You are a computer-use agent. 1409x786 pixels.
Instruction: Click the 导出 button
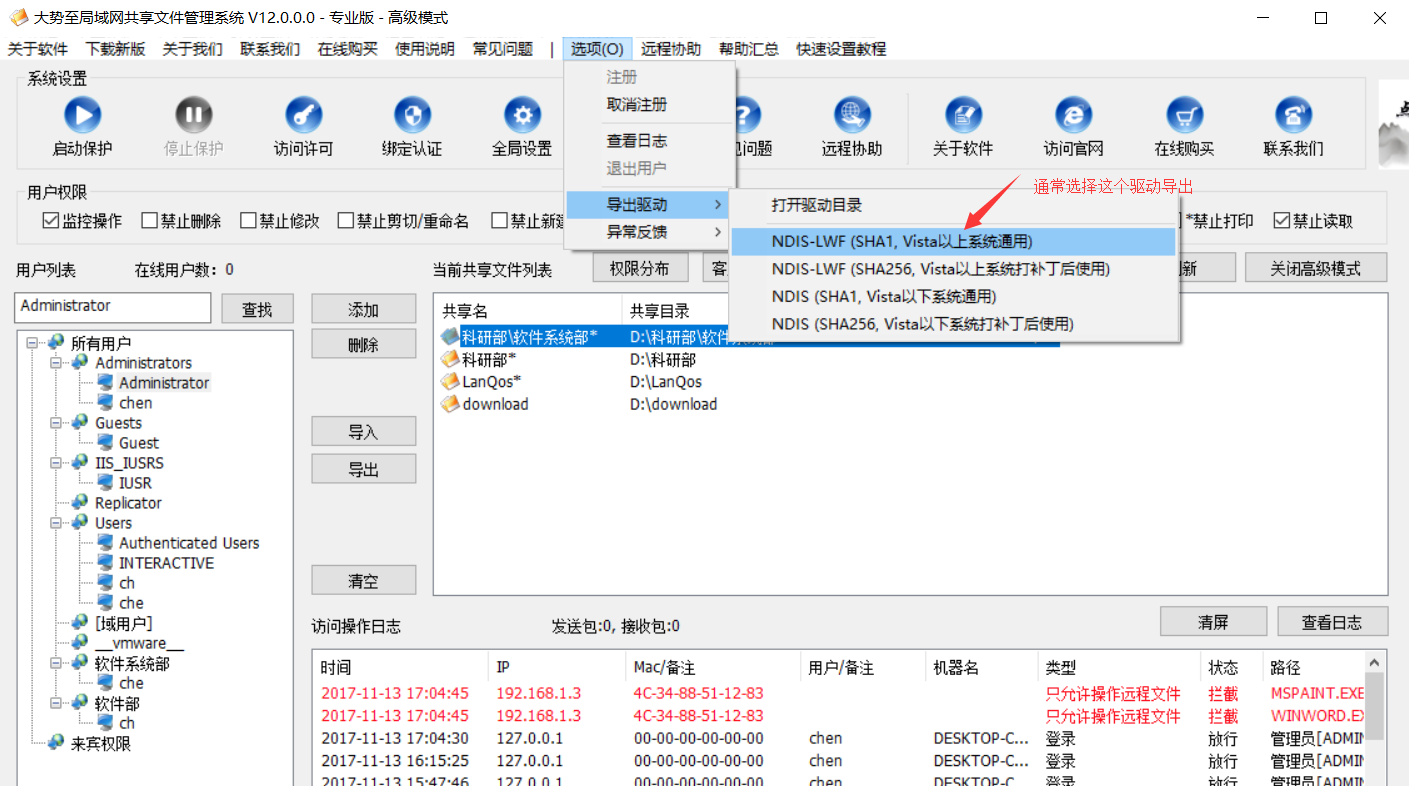point(364,469)
